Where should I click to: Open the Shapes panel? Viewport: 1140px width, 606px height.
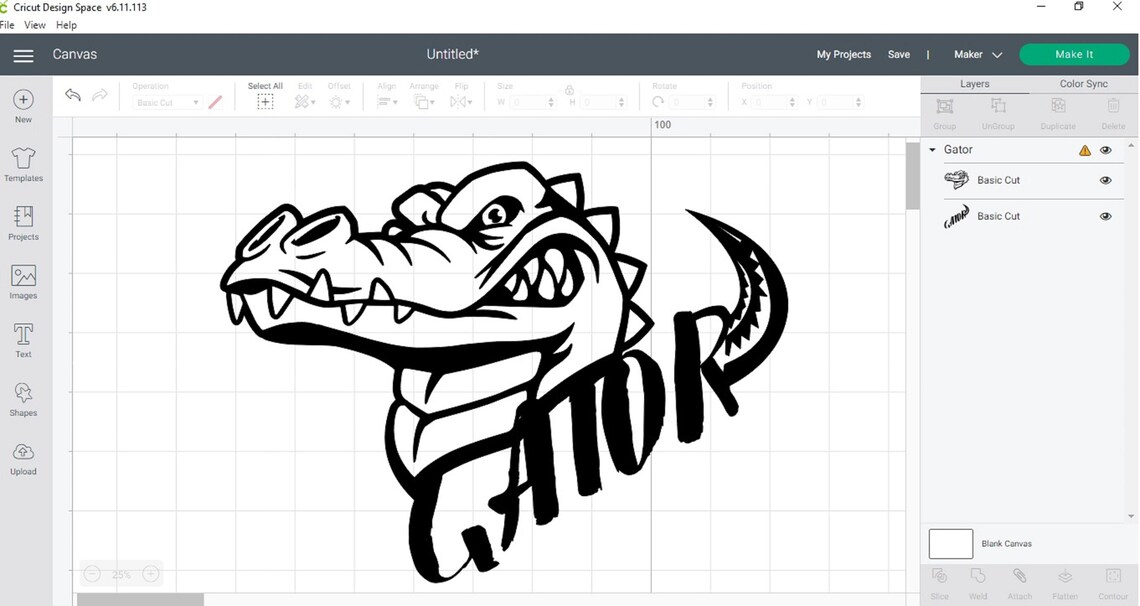pyautogui.click(x=22, y=397)
